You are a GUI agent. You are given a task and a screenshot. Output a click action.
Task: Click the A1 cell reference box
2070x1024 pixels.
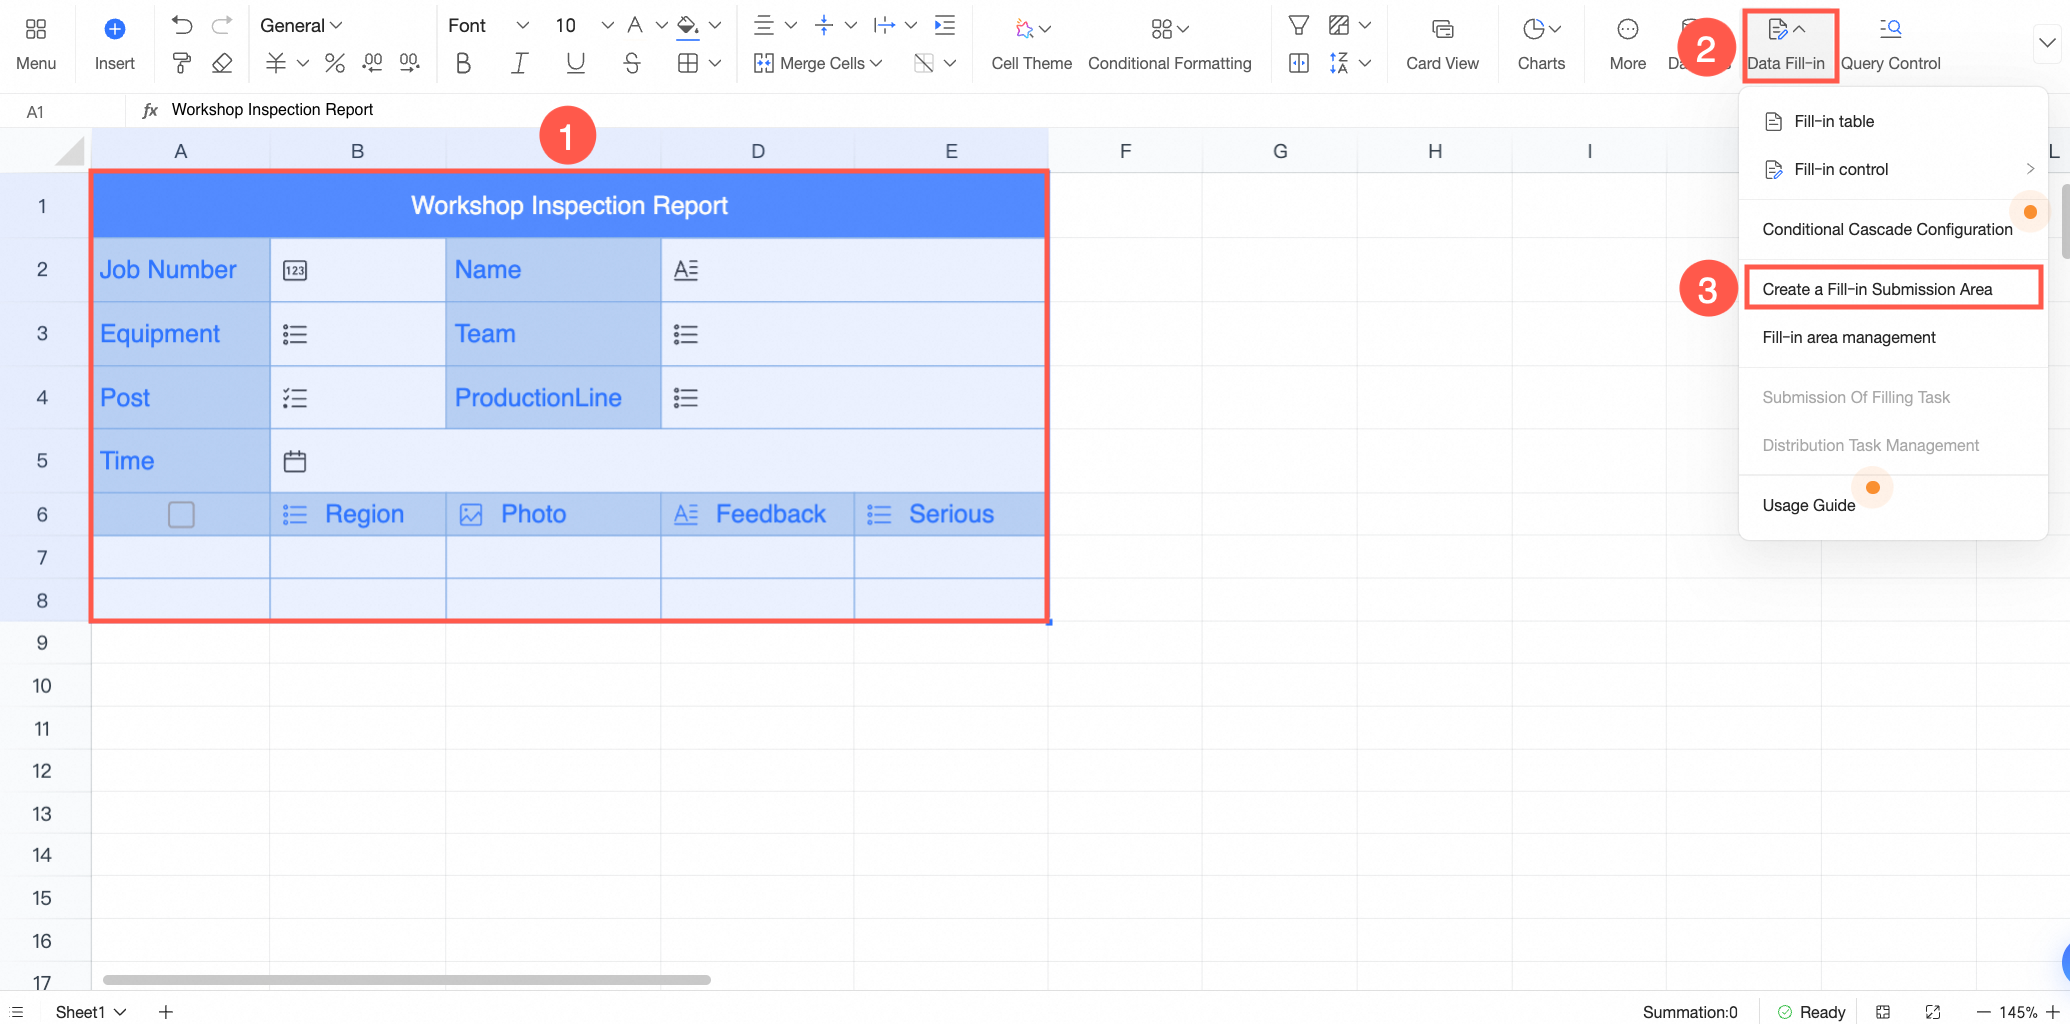click(x=60, y=111)
